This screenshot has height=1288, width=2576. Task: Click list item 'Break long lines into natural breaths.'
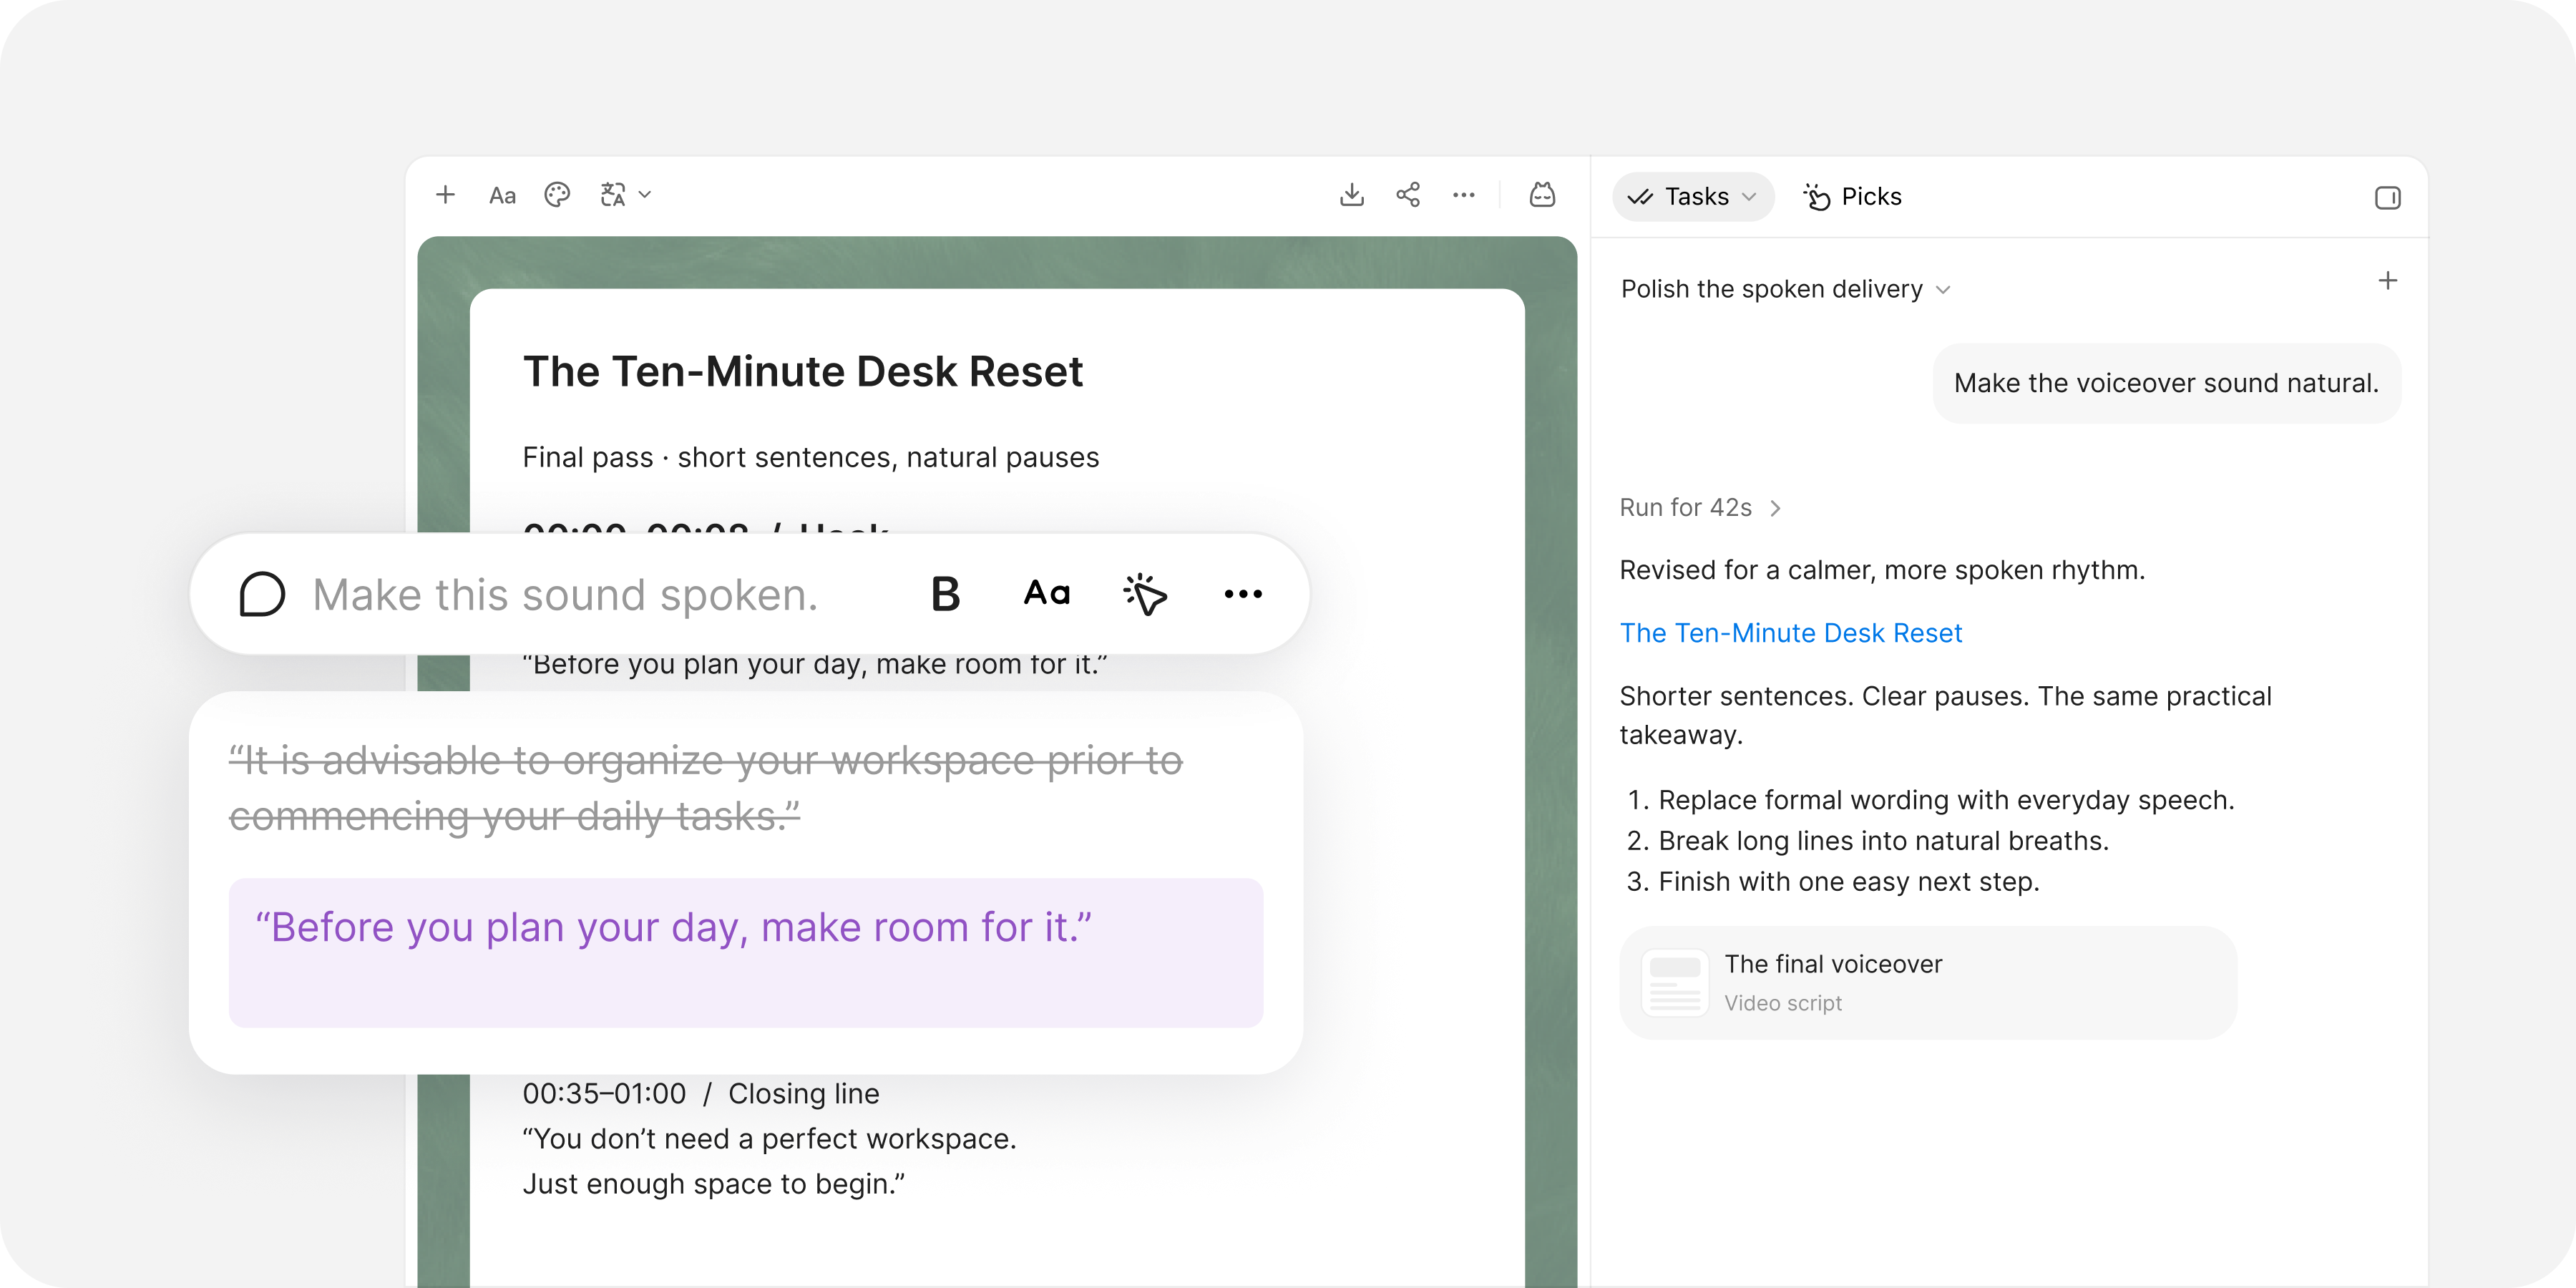coord(1884,841)
